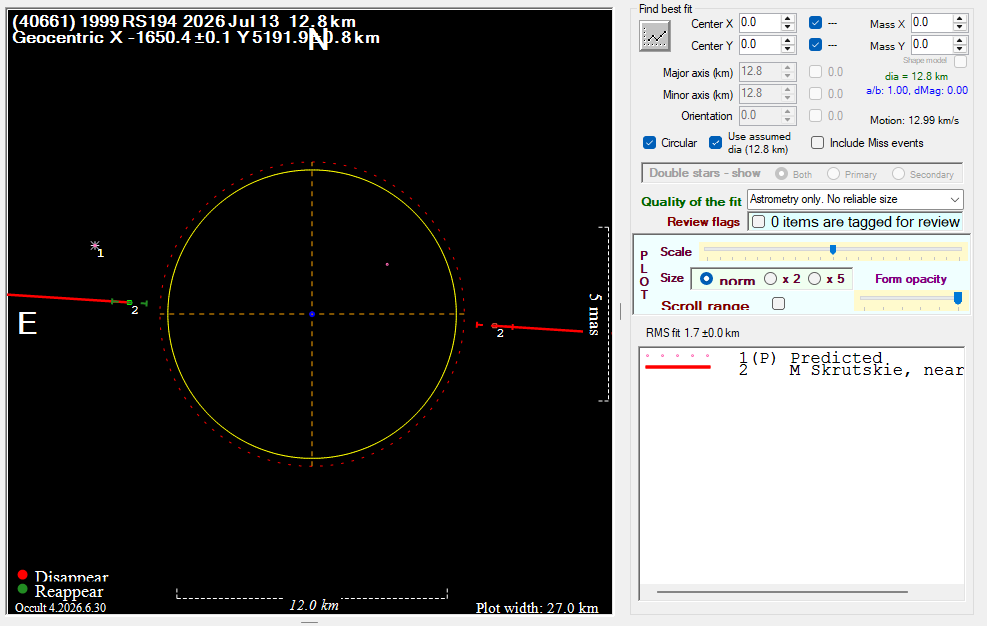Click the Mass Y value field
Viewport: 987px width, 626px height.
coord(932,45)
